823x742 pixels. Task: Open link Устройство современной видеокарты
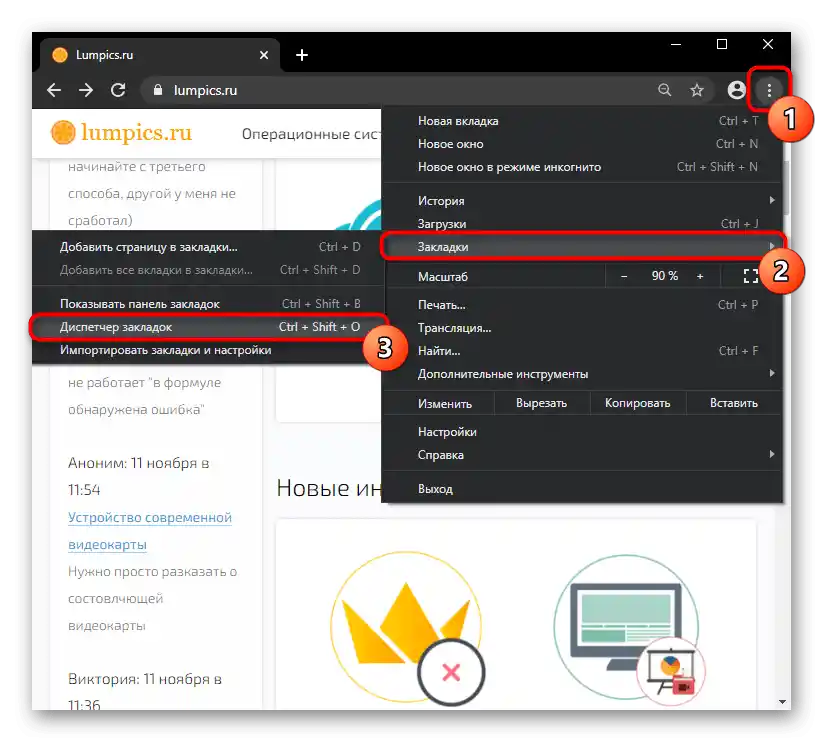pos(150,531)
